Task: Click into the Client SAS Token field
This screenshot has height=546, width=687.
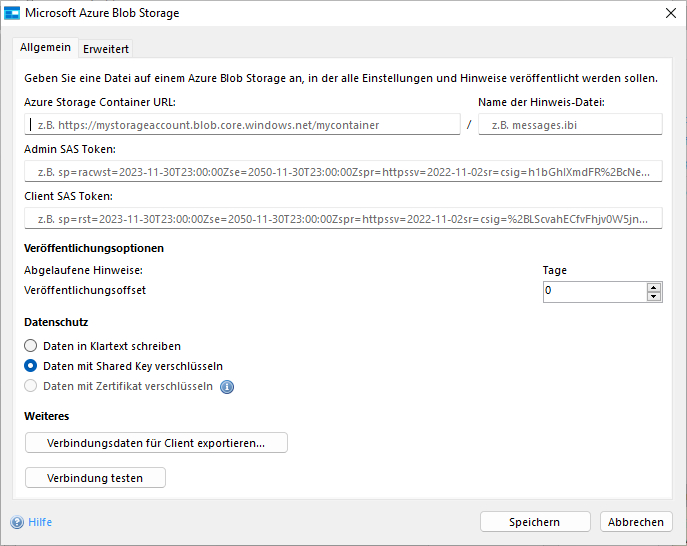Action: pos(343,218)
